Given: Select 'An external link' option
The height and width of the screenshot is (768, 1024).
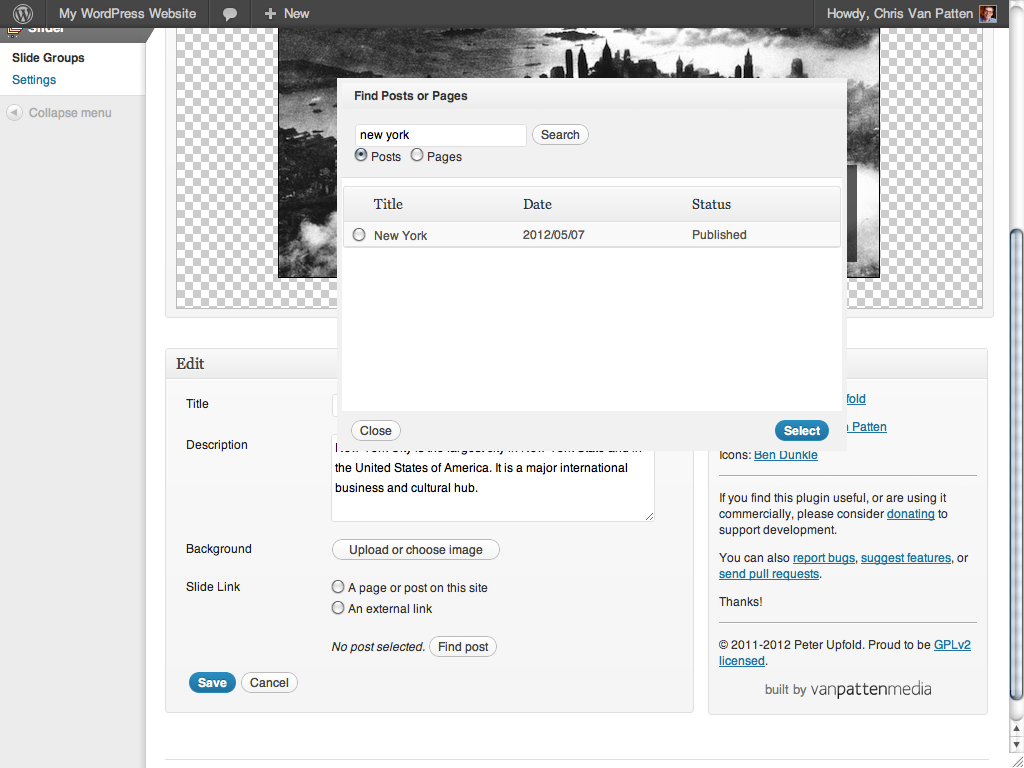Looking at the screenshot, I should point(338,608).
